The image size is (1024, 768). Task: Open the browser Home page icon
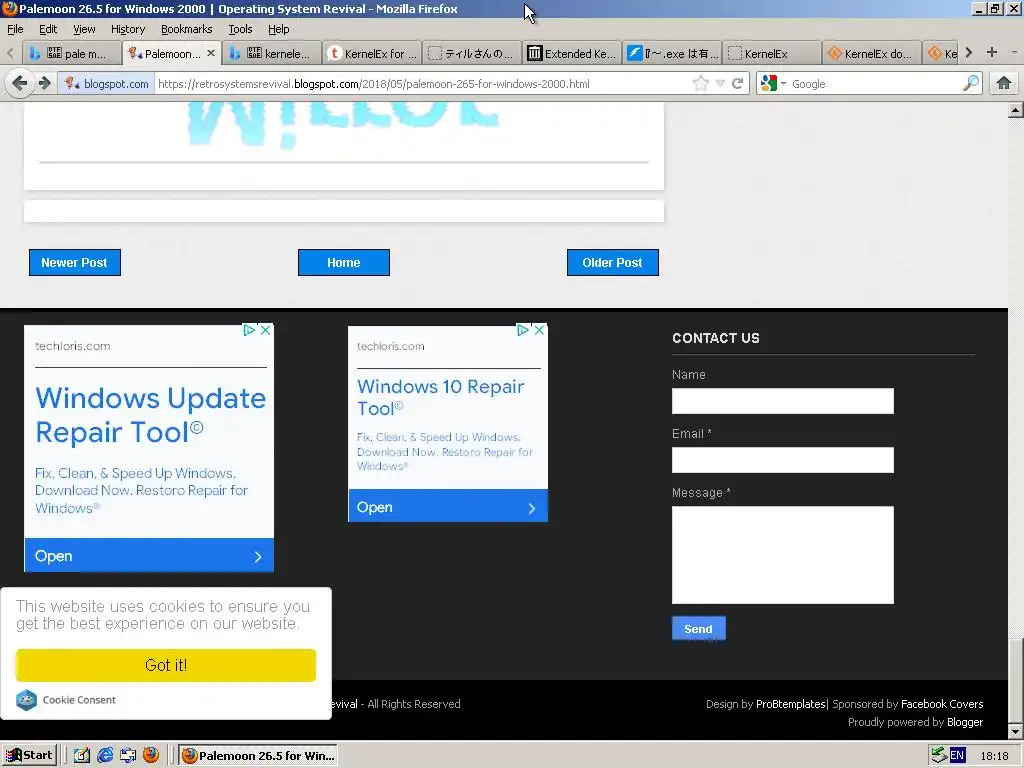point(1004,84)
